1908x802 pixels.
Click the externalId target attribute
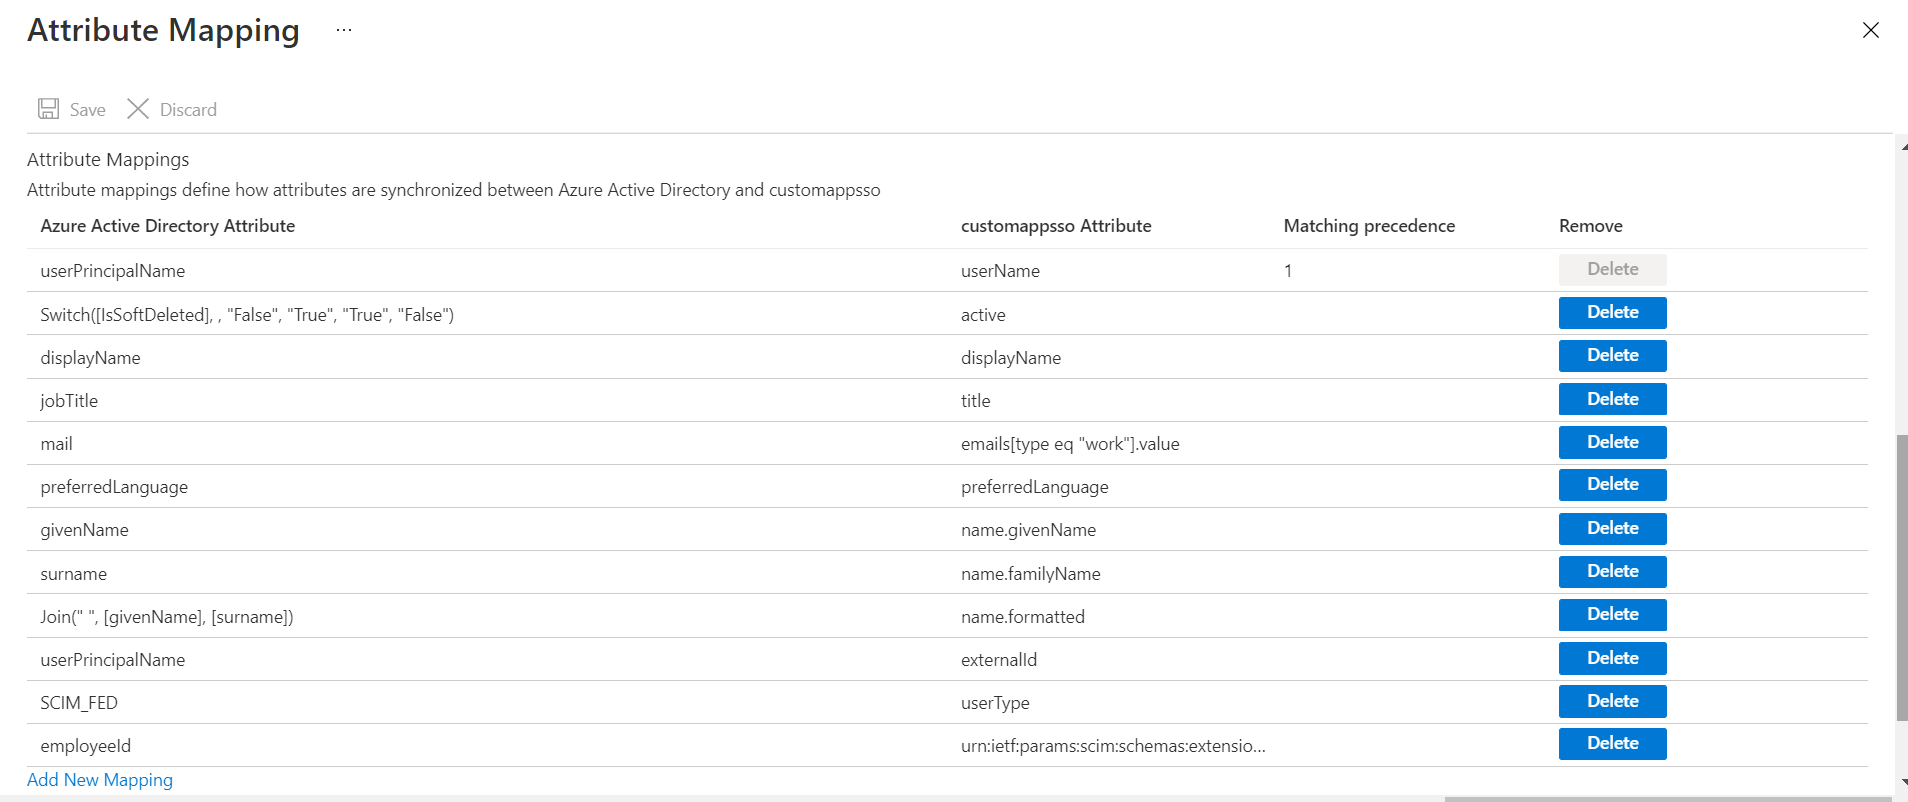[999, 660]
